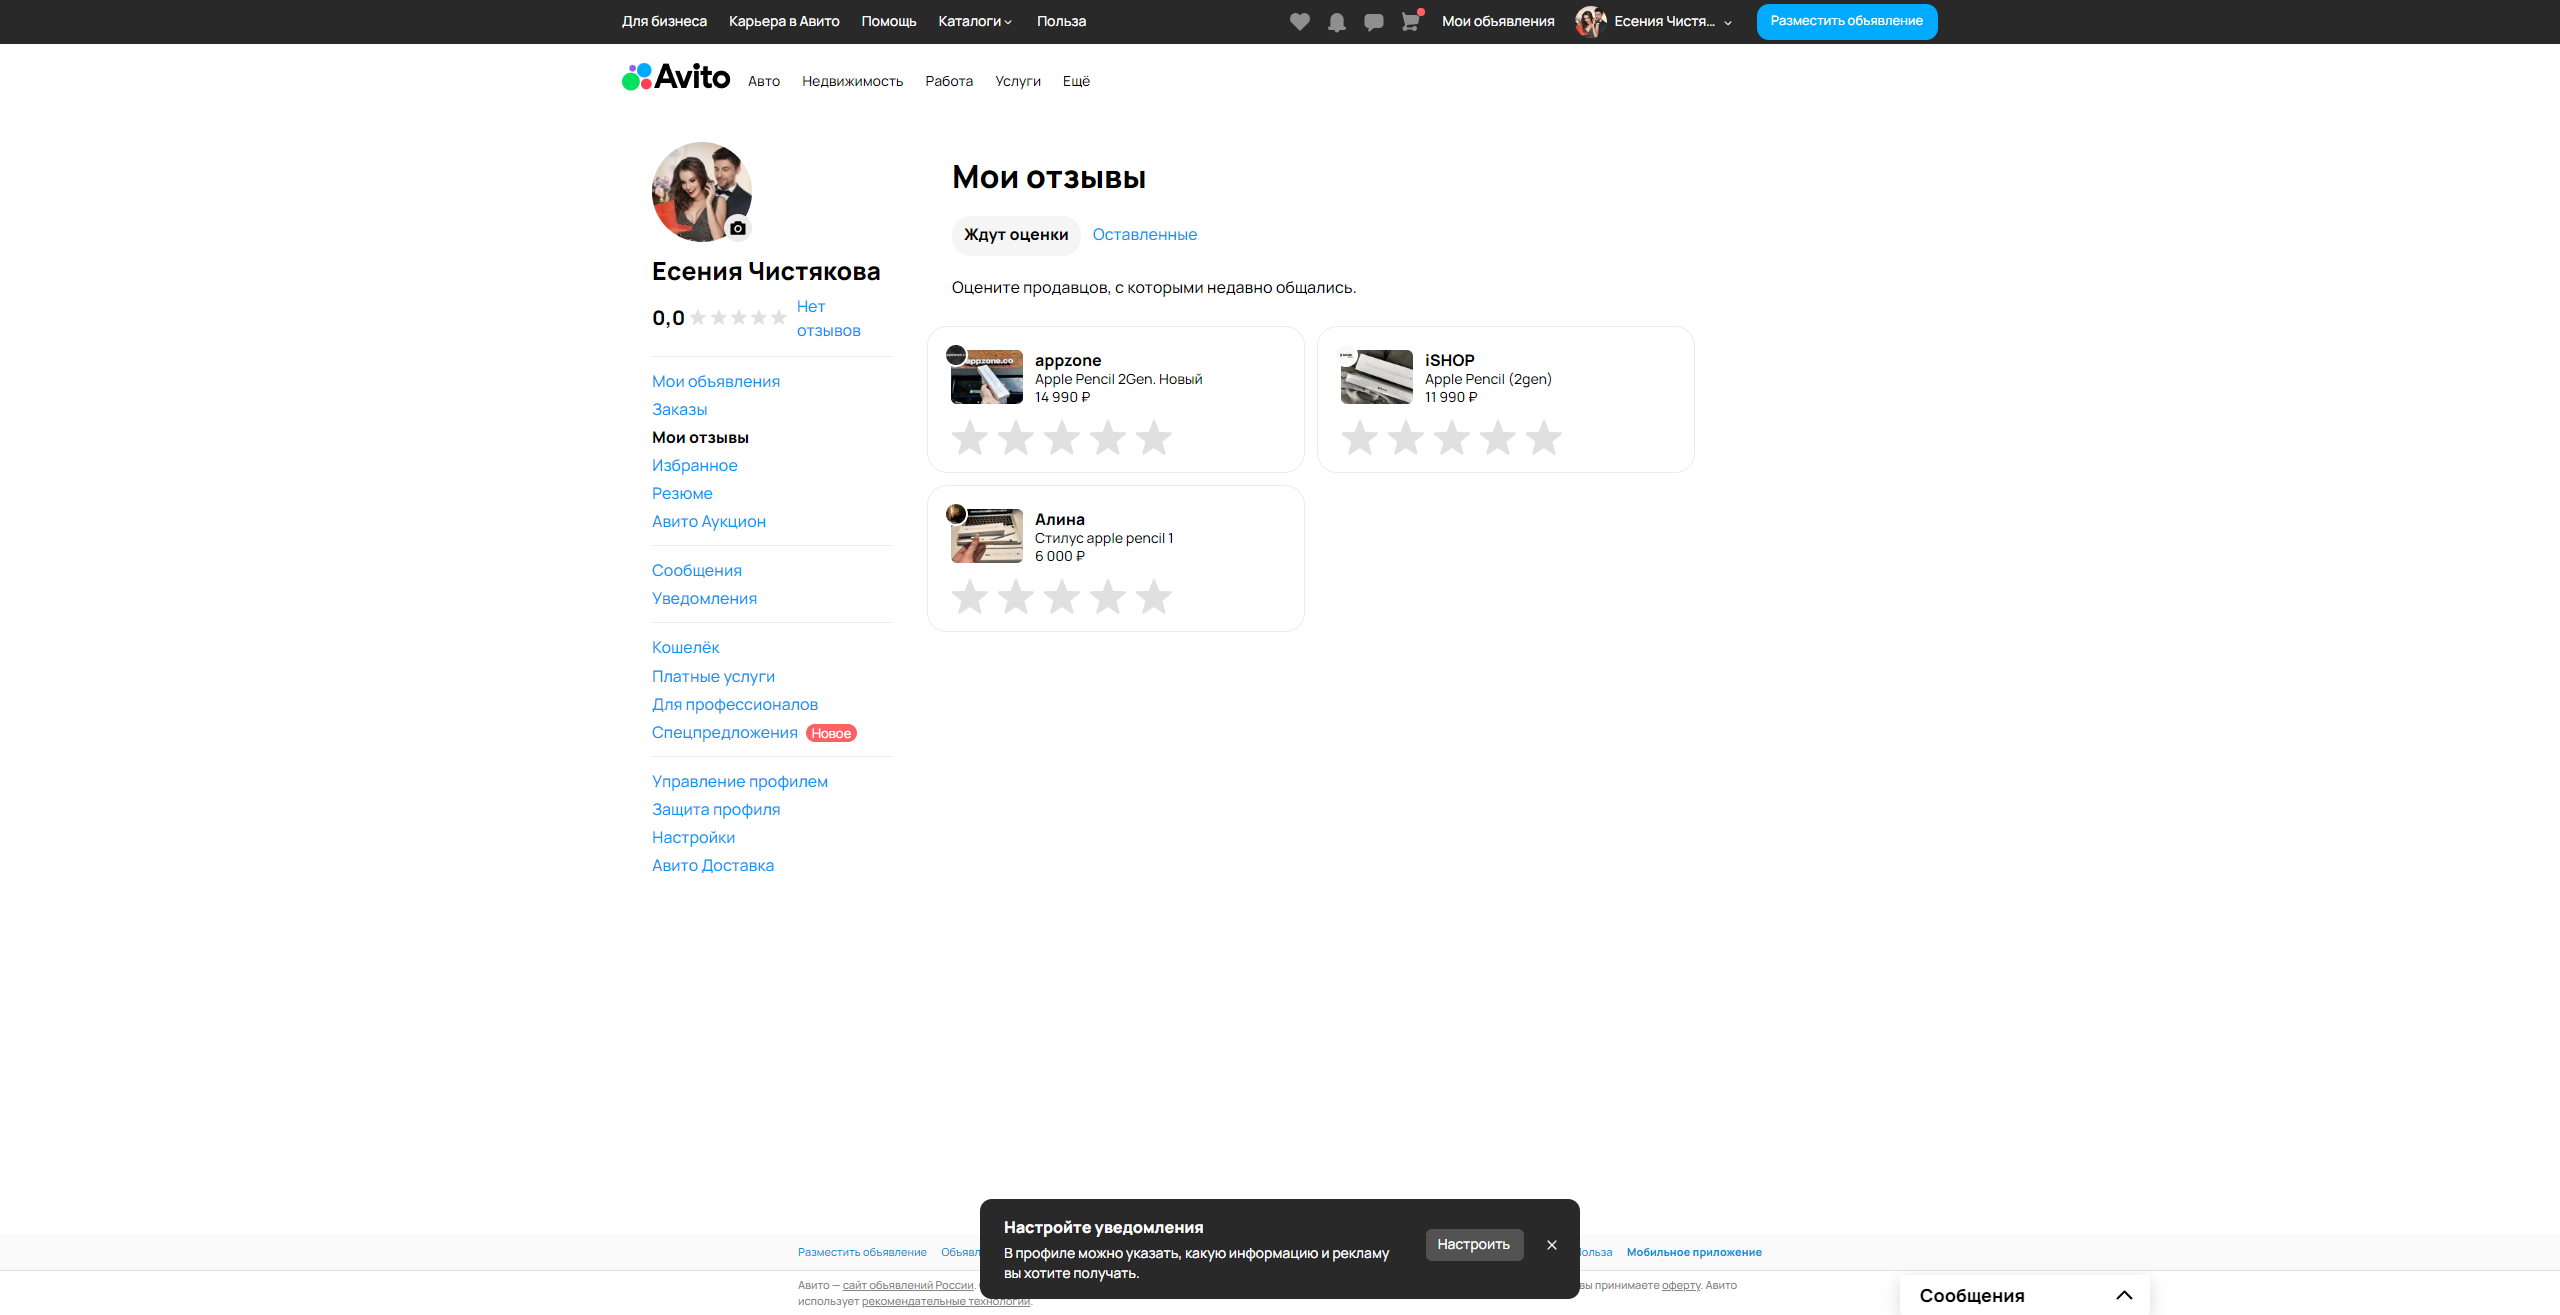Open appzone seller avatar badge
Screen dimensions: 2560x1315
(x=956, y=355)
